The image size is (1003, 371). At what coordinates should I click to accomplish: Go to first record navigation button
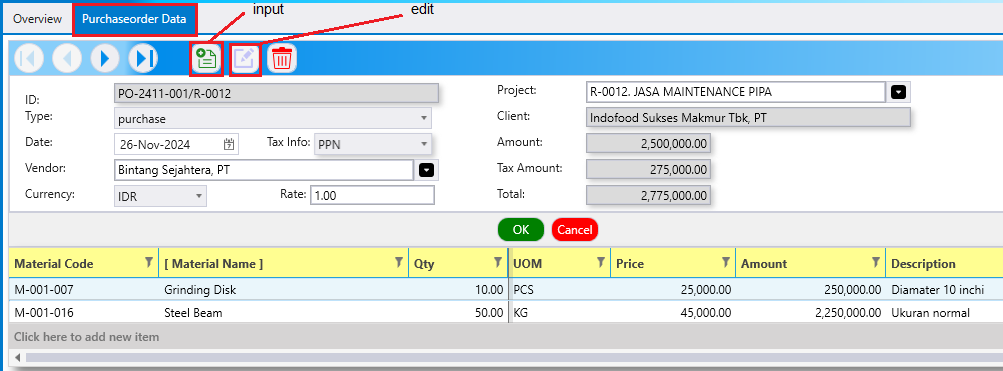pos(29,59)
